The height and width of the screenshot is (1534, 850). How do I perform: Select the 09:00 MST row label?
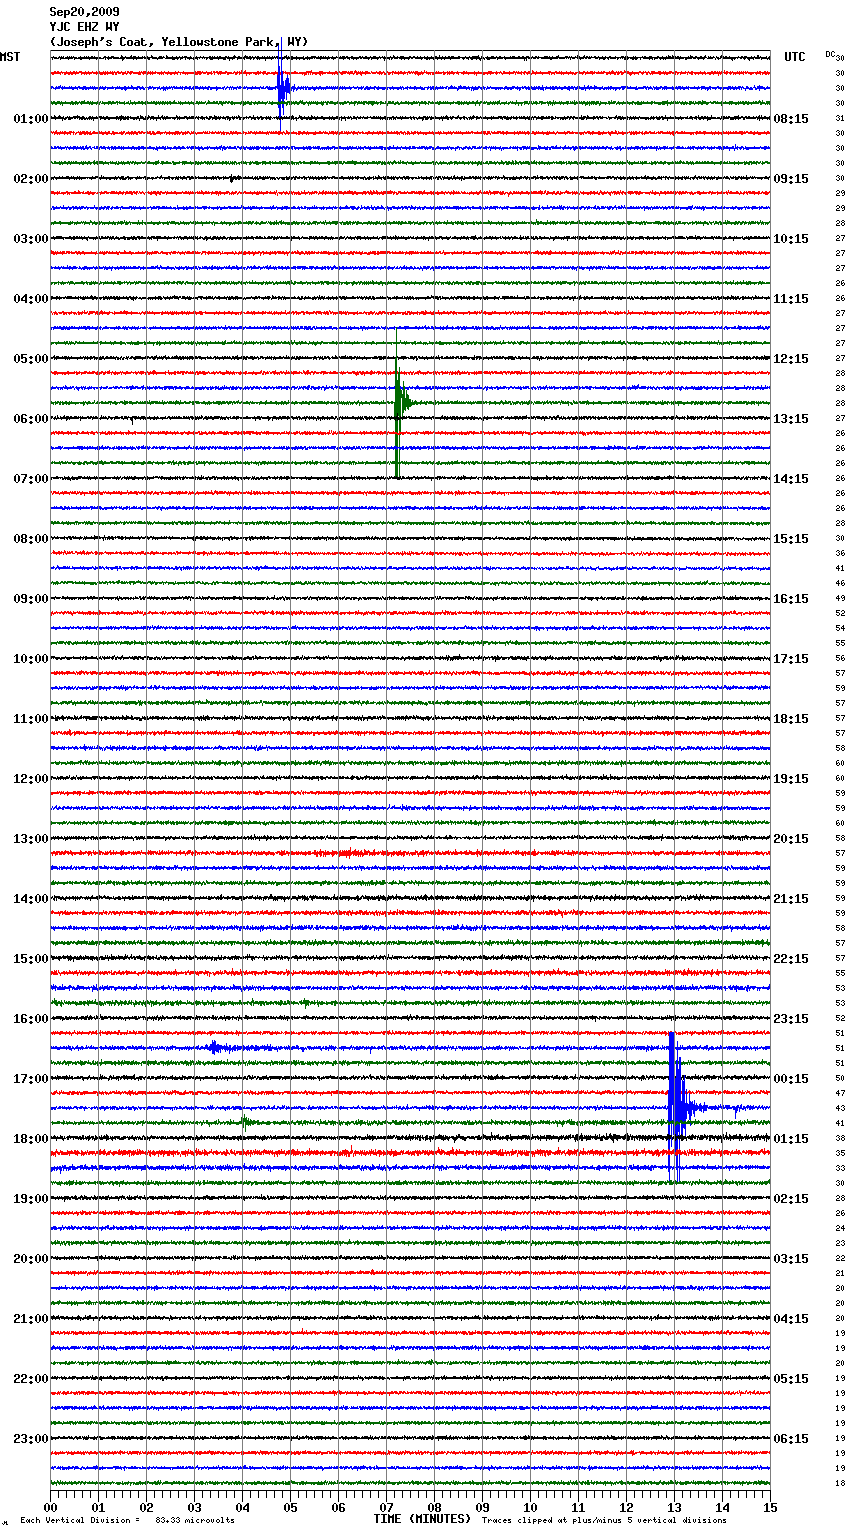[30, 599]
